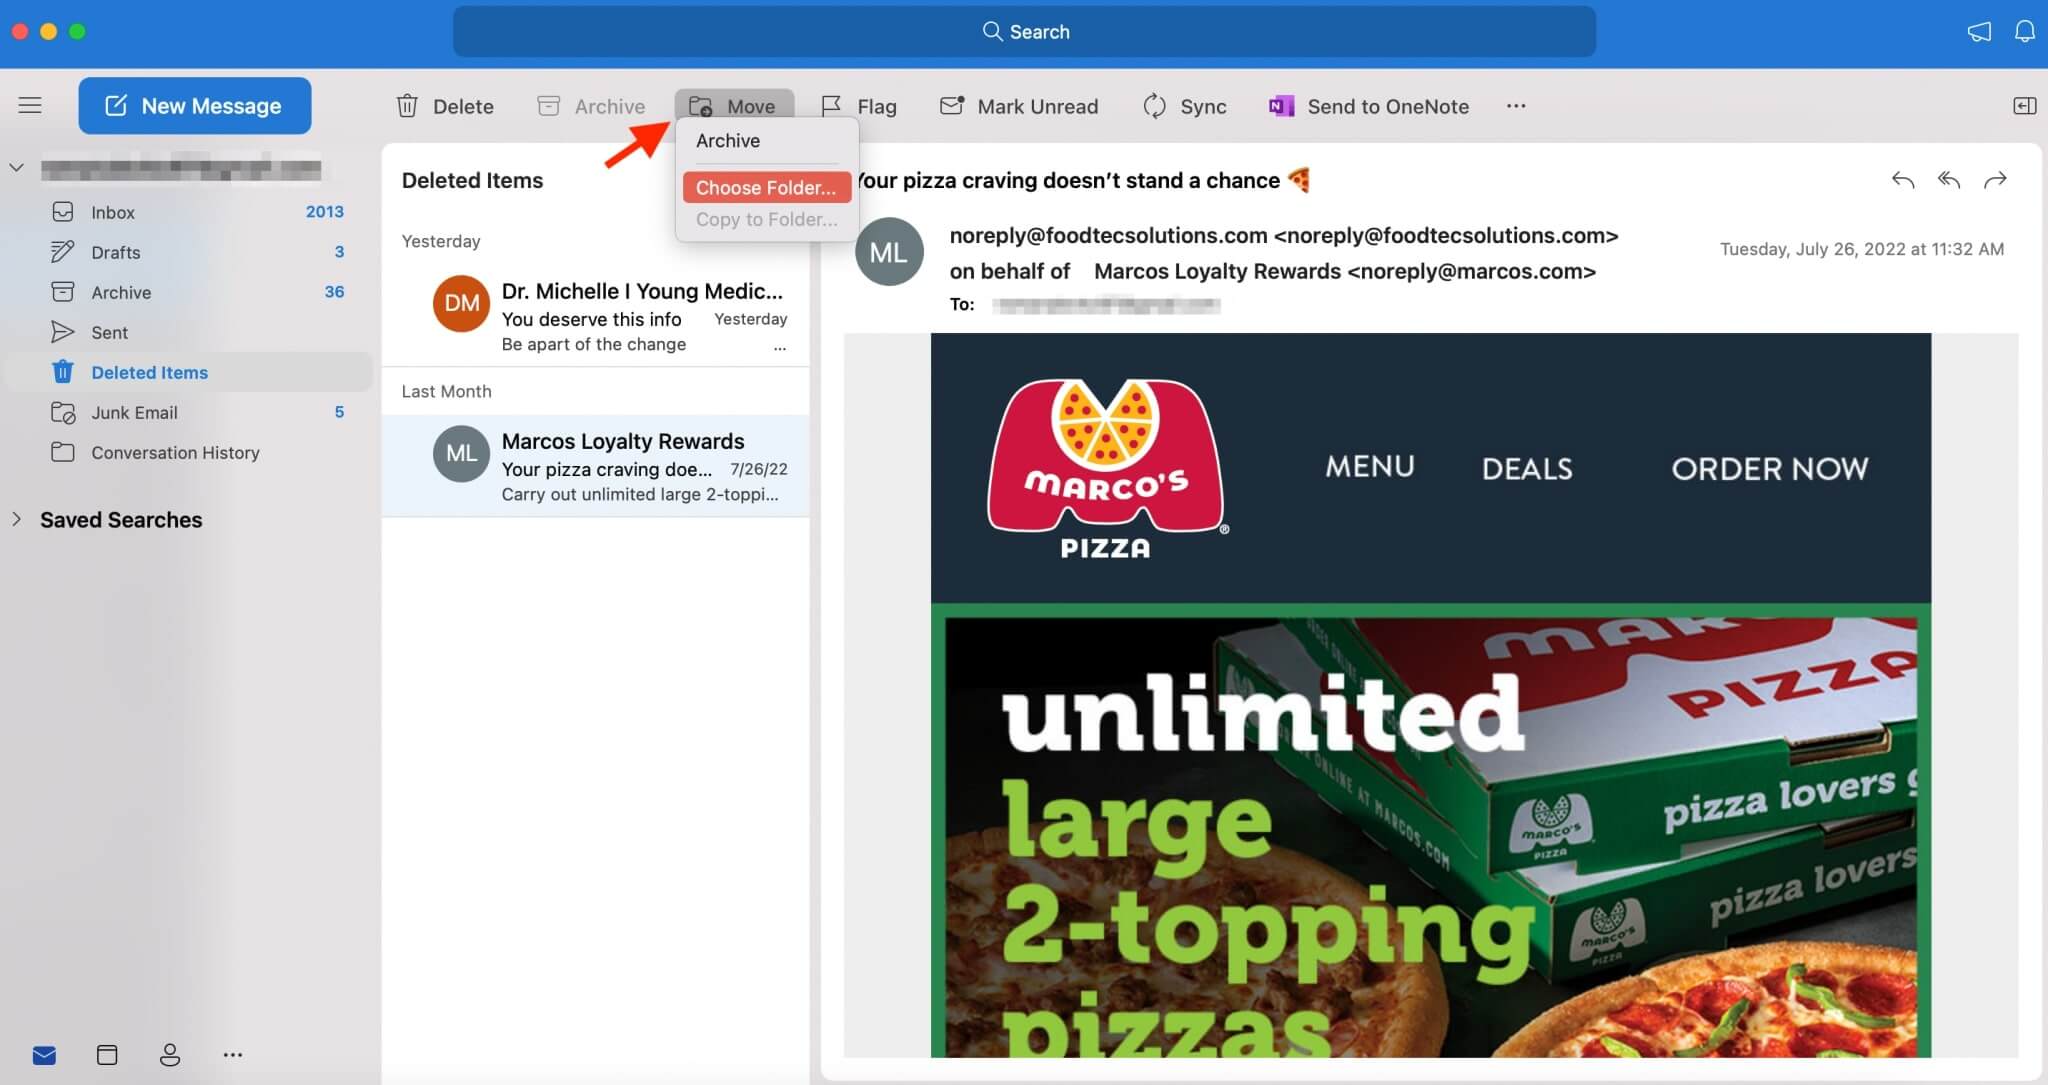Viewport: 2048px width, 1085px height.
Task: Expand the Saved Searches section
Action: pyautogui.click(x=17, y=519)
